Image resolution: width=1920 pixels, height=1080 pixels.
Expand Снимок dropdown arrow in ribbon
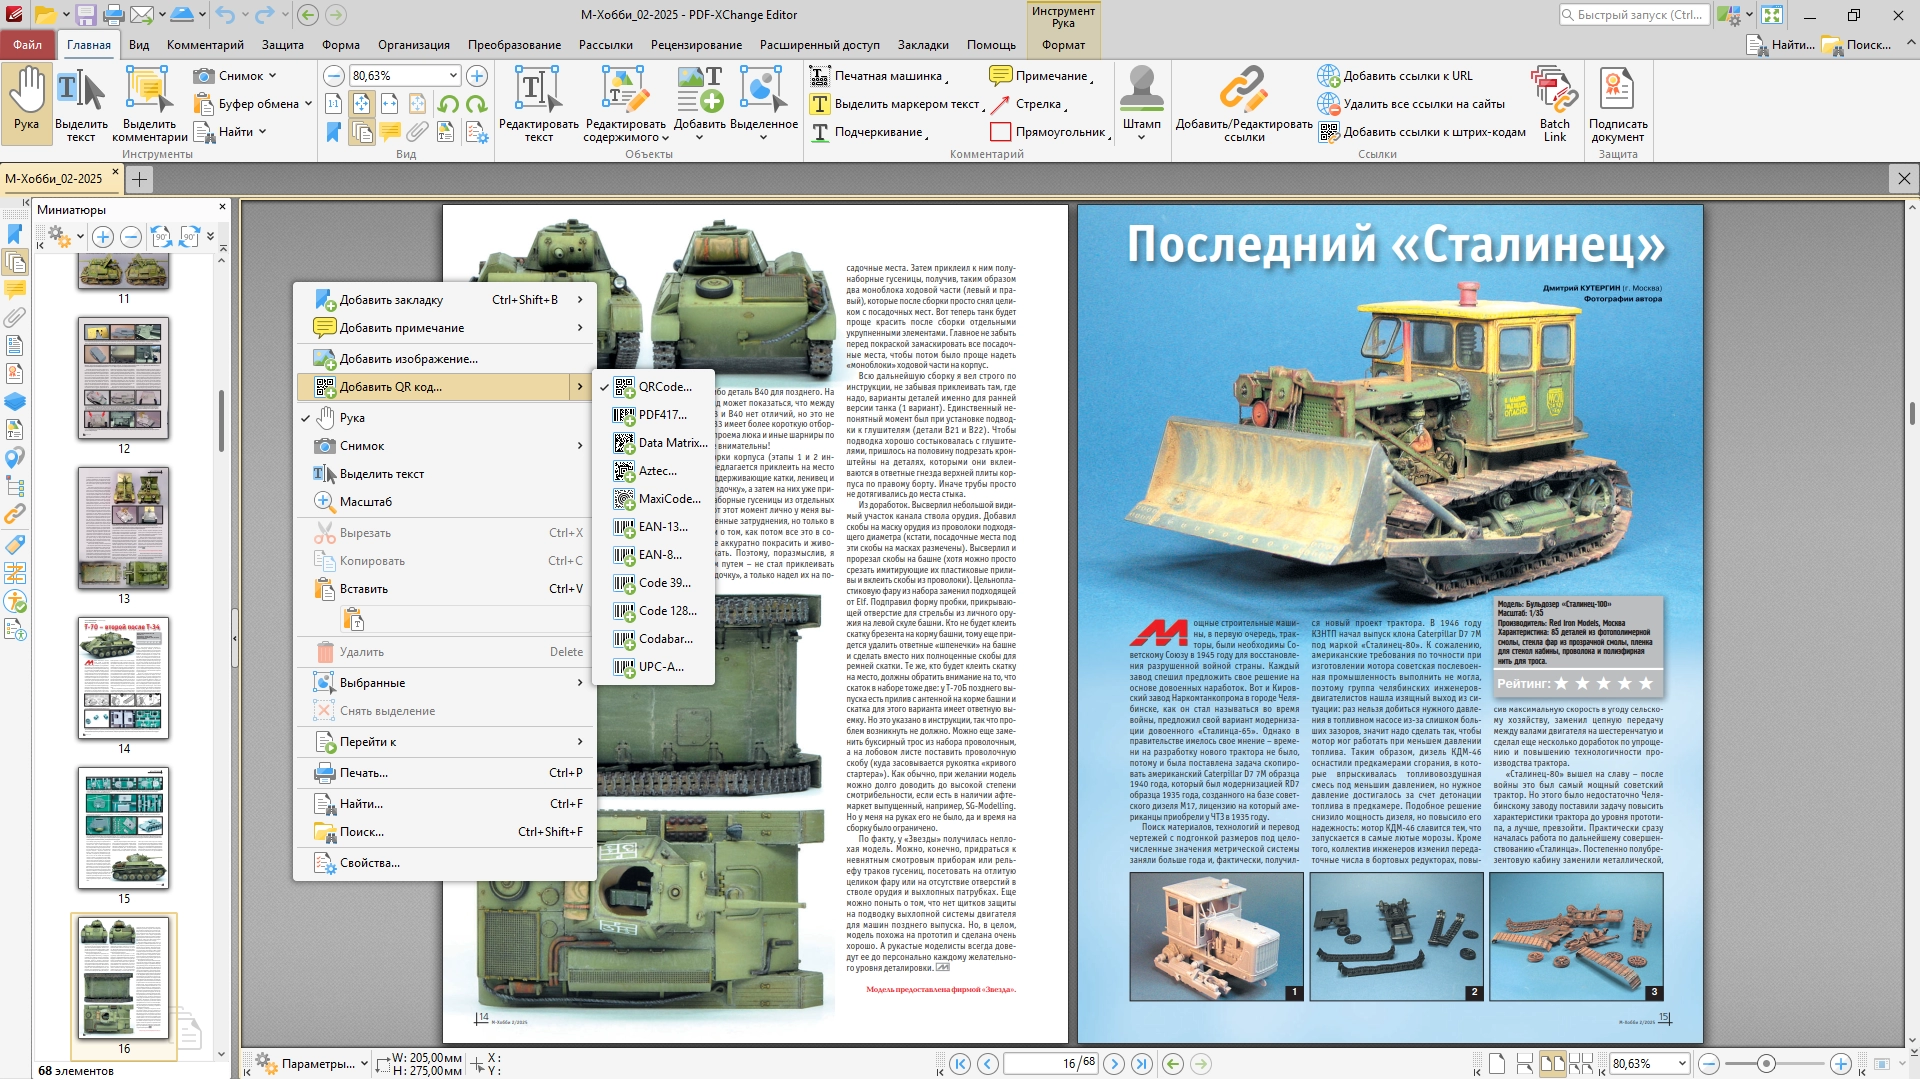(x=272, y=76)
